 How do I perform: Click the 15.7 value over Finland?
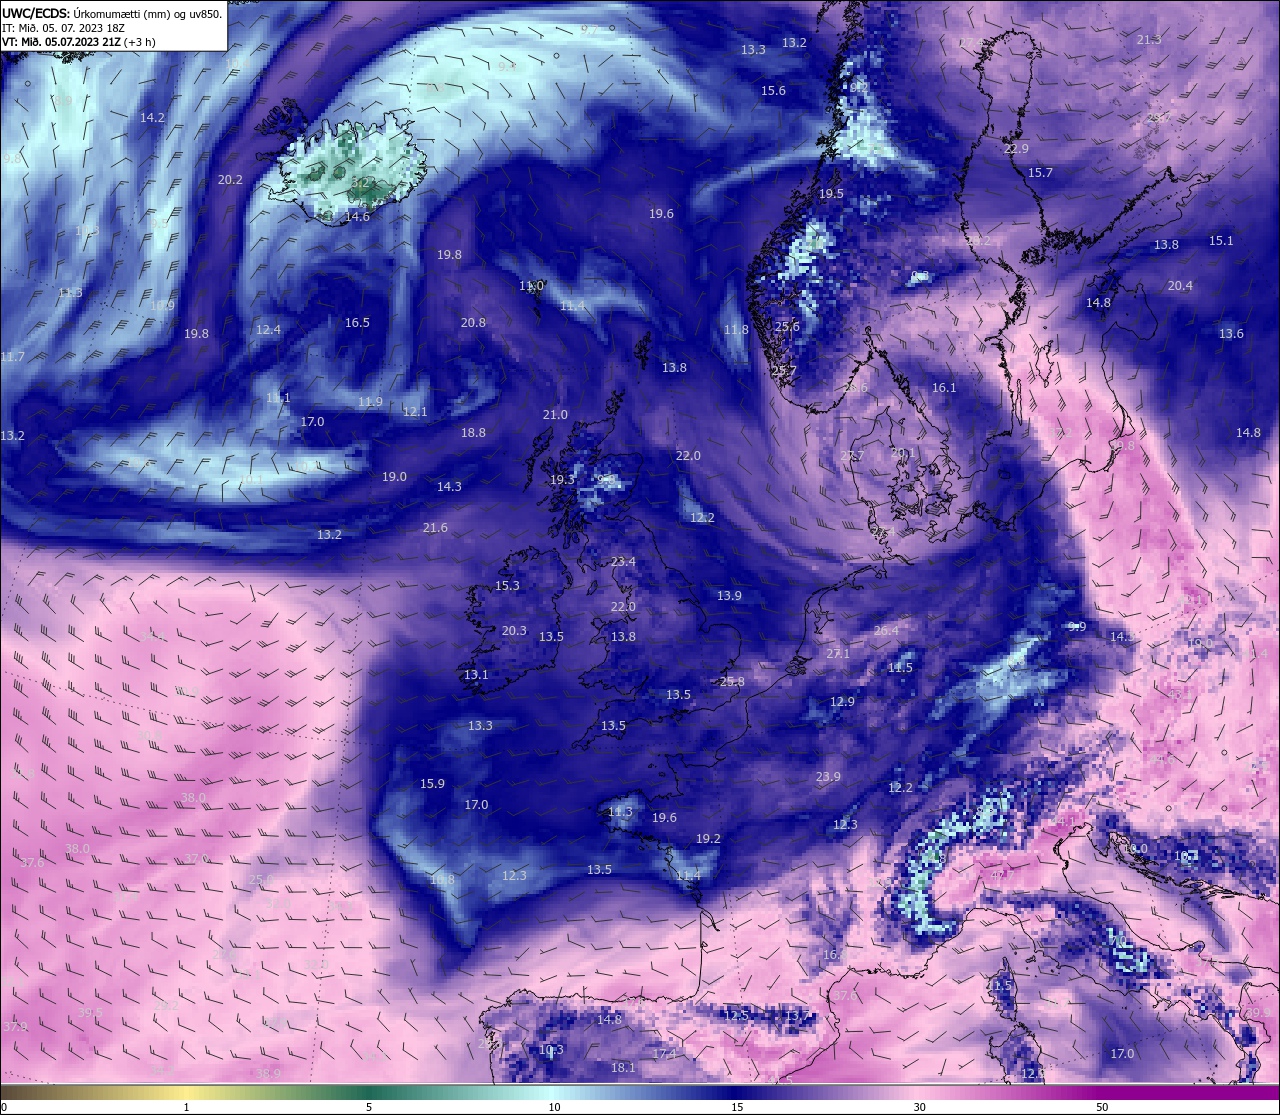pos(1040,173)
